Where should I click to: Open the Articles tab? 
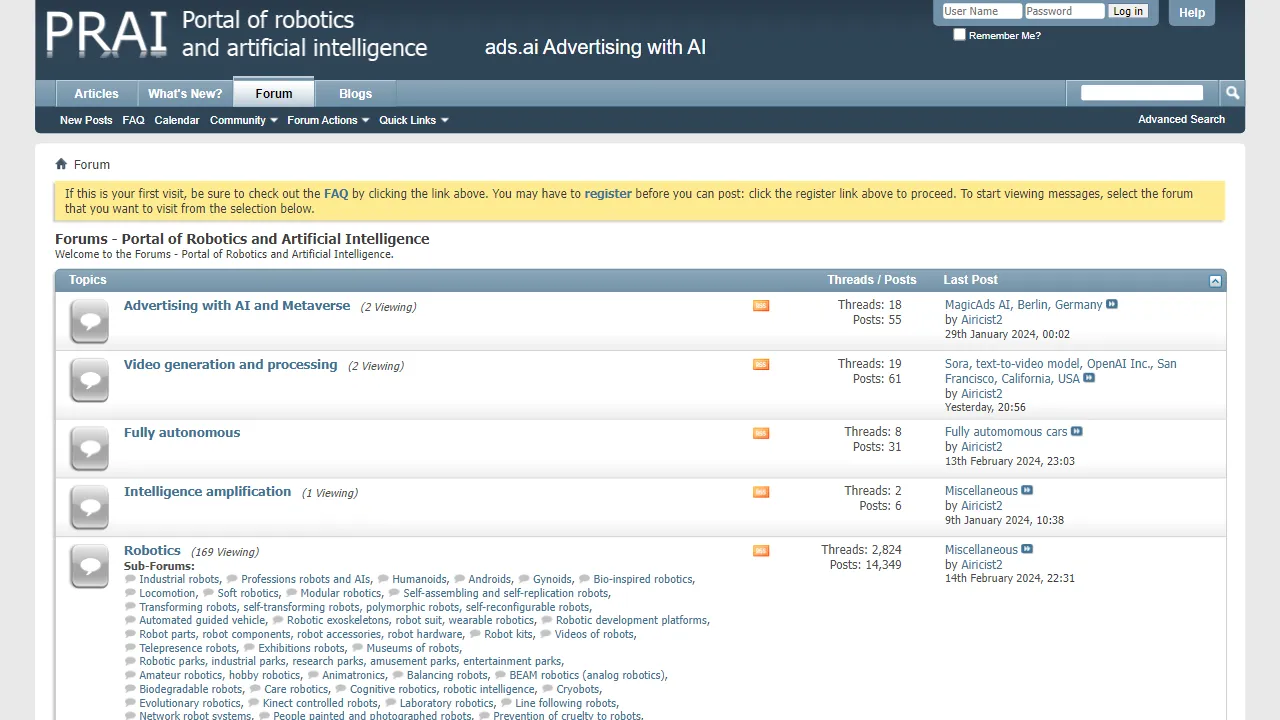tap(96, 94)
